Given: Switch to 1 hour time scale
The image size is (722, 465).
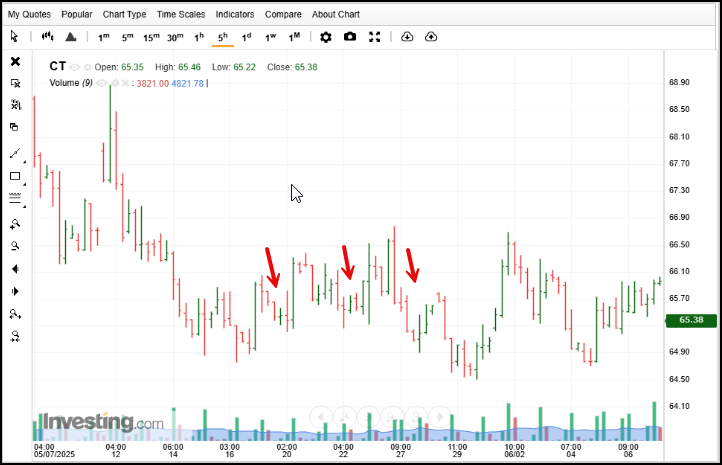Looking at the screenshot, I should 199,37.
